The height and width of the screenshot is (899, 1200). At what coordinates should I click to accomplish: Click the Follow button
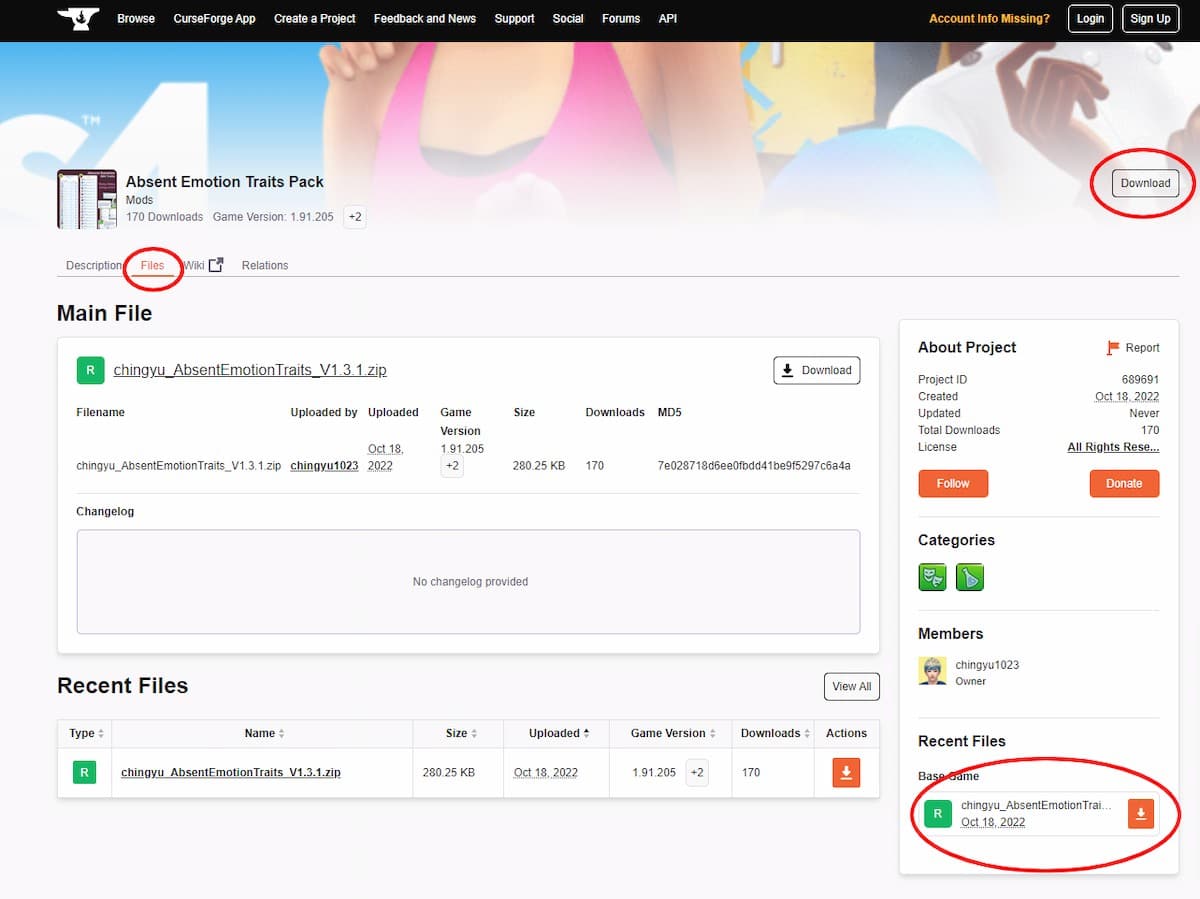point(952,483)
